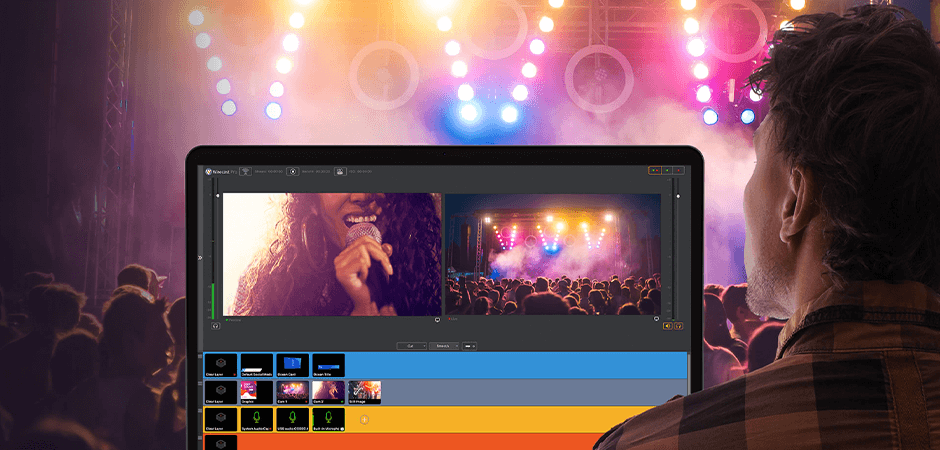Click the monitor icon under Preview pane
The image size is (940, 450).
437,320
